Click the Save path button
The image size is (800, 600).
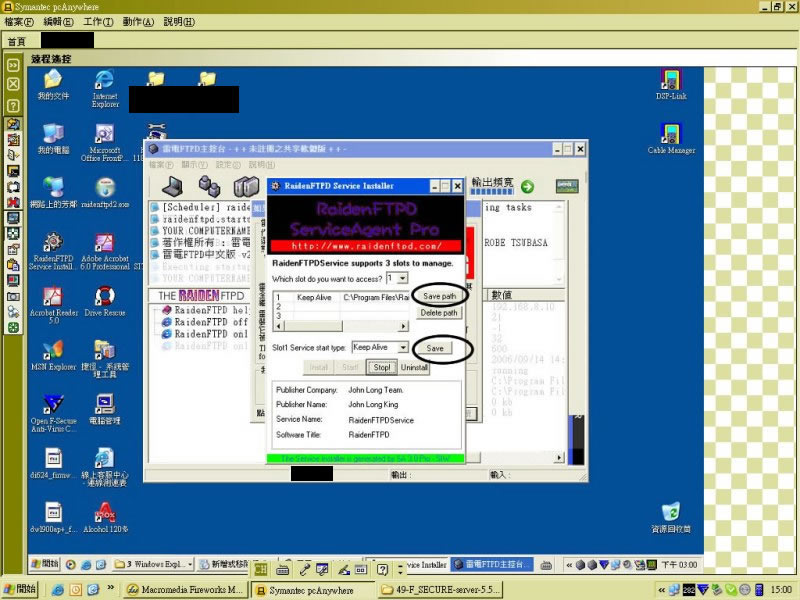(x=439, y=296)
